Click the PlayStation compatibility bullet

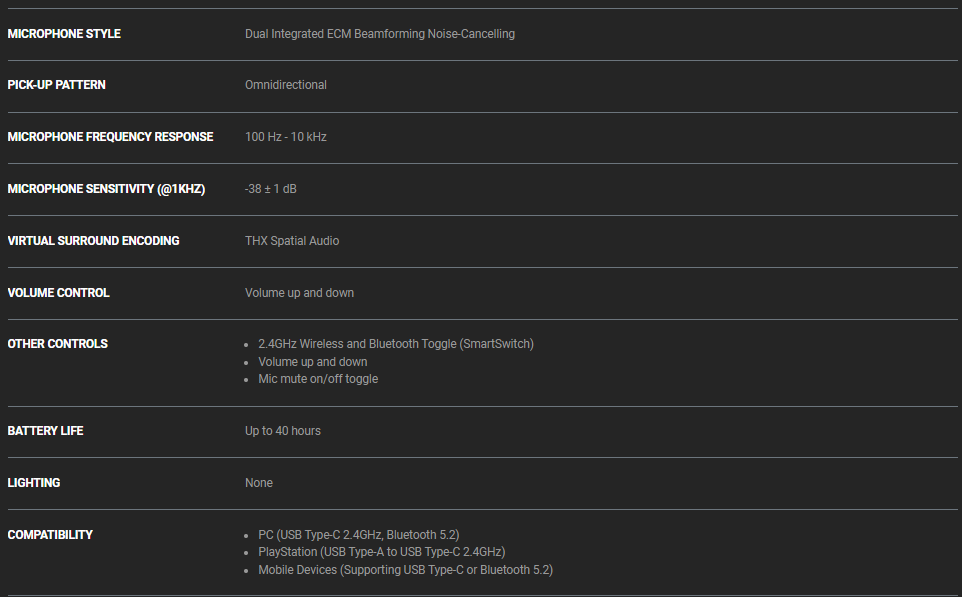[381, 552]
